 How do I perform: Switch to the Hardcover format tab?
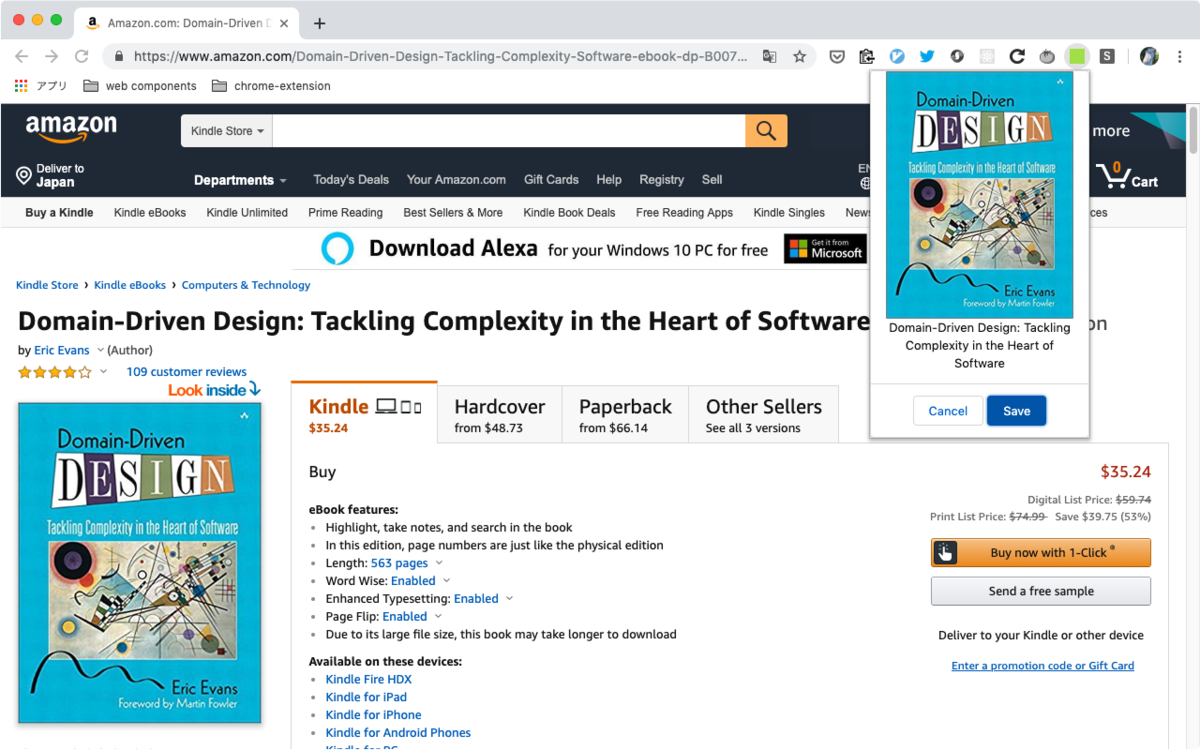point(499,416)
